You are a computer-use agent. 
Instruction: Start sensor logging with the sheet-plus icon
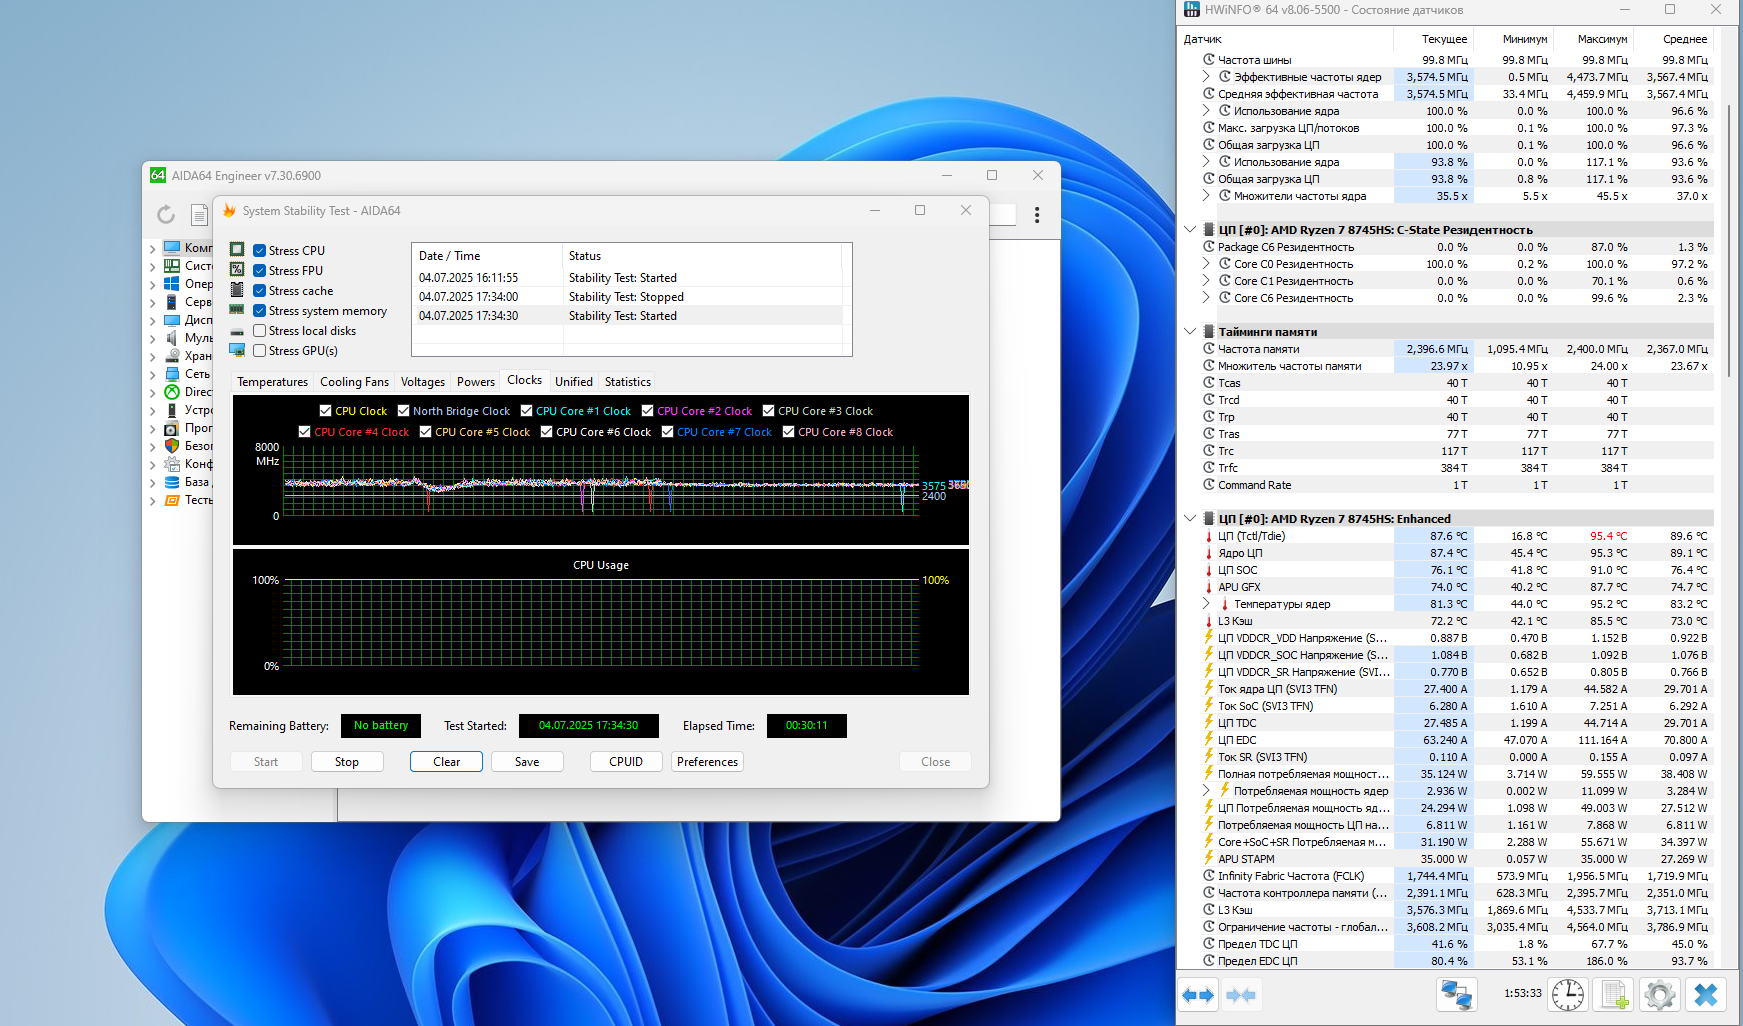tap(1614, 995)
